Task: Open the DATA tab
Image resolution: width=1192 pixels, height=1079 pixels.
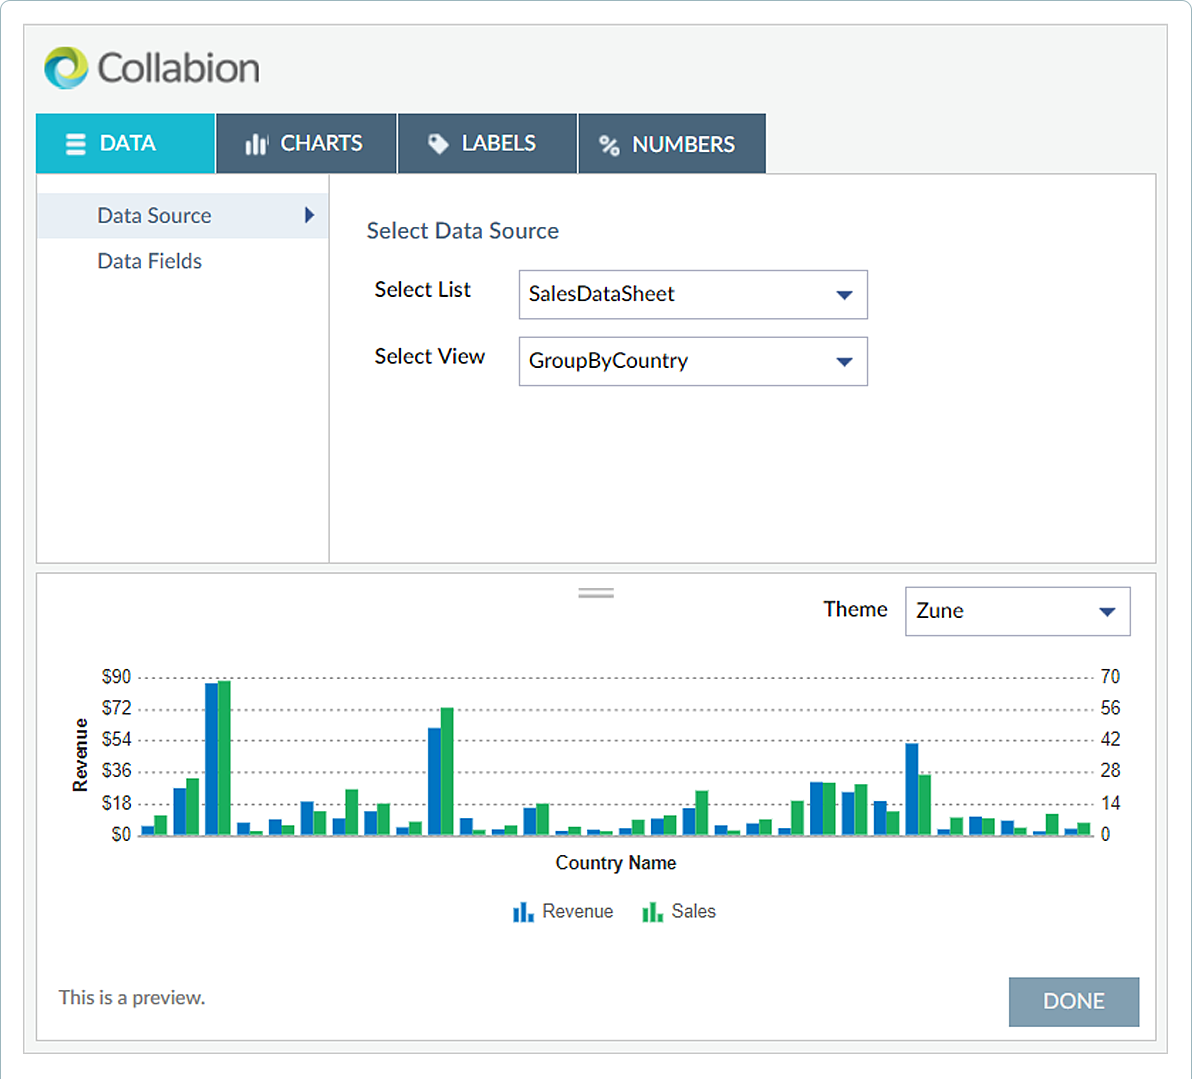Action: pos(125,144)
